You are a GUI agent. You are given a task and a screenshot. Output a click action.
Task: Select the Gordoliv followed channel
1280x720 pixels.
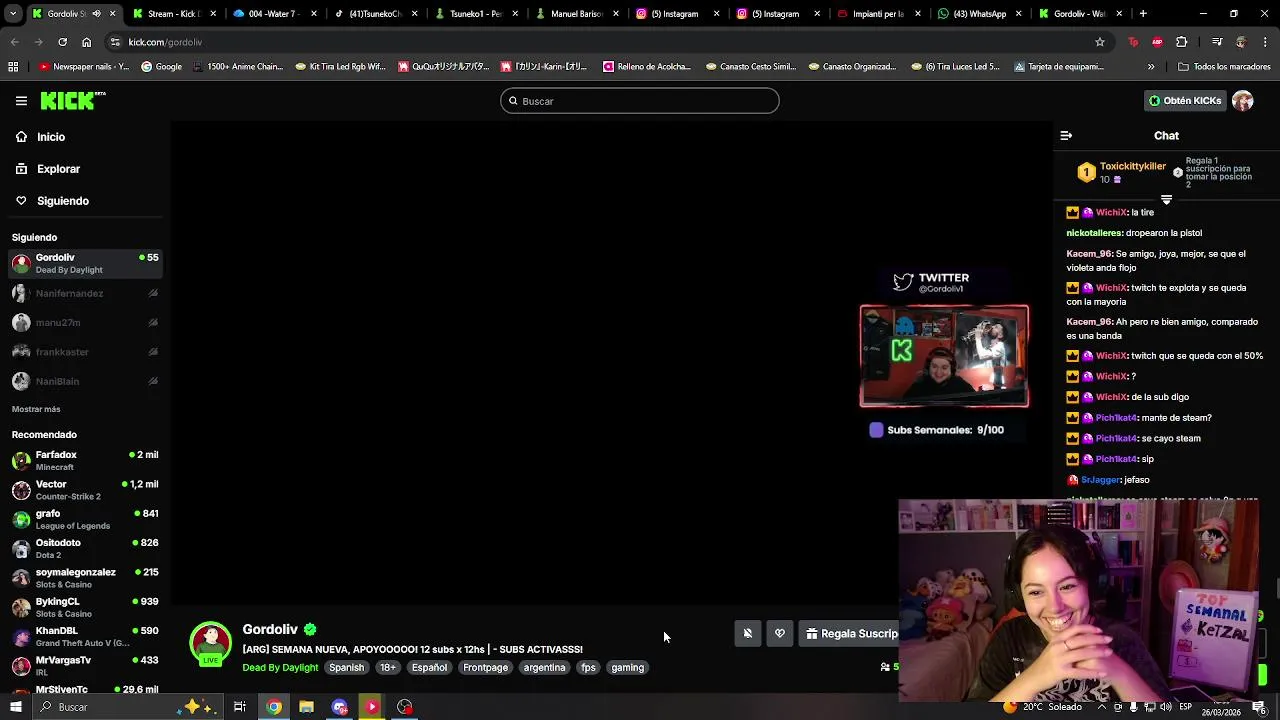pyautogui.click(x=85, y=263)
